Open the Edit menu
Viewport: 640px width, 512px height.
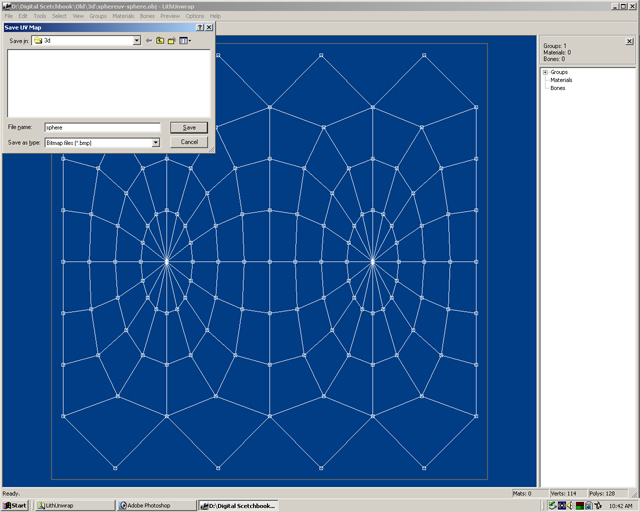point(23,16)
